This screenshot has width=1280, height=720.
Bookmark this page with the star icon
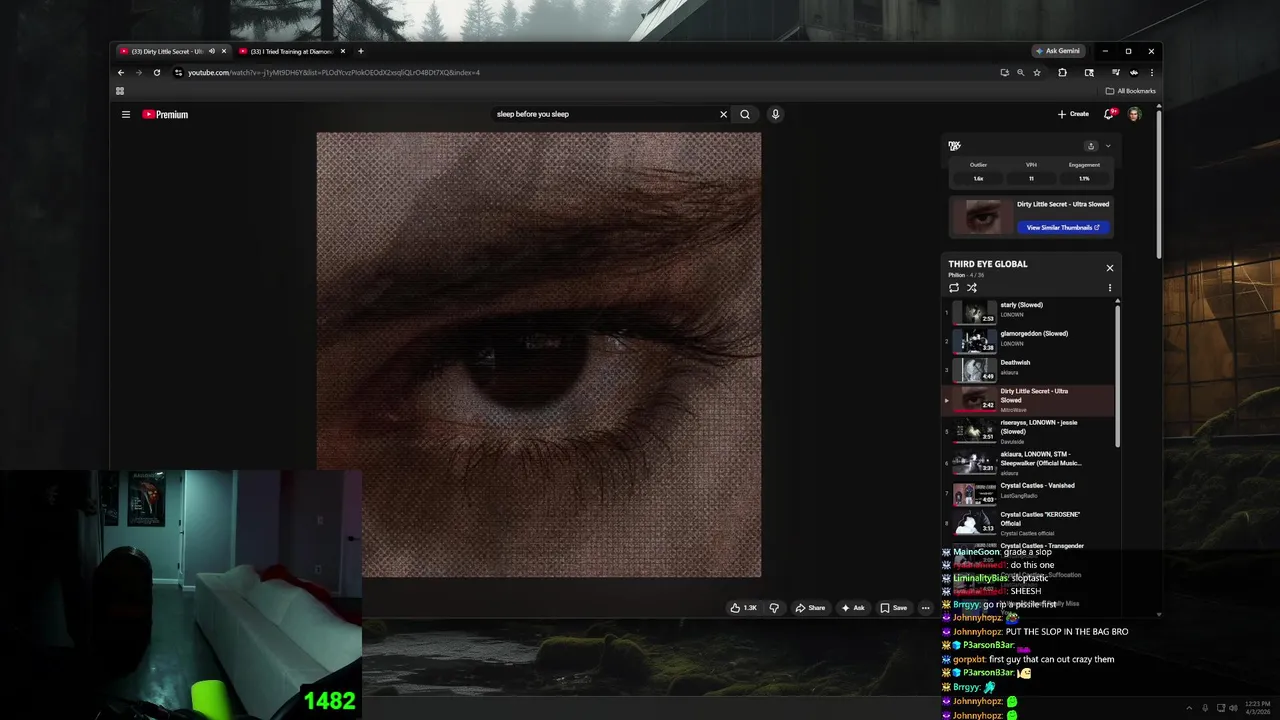coord(1037,72)
